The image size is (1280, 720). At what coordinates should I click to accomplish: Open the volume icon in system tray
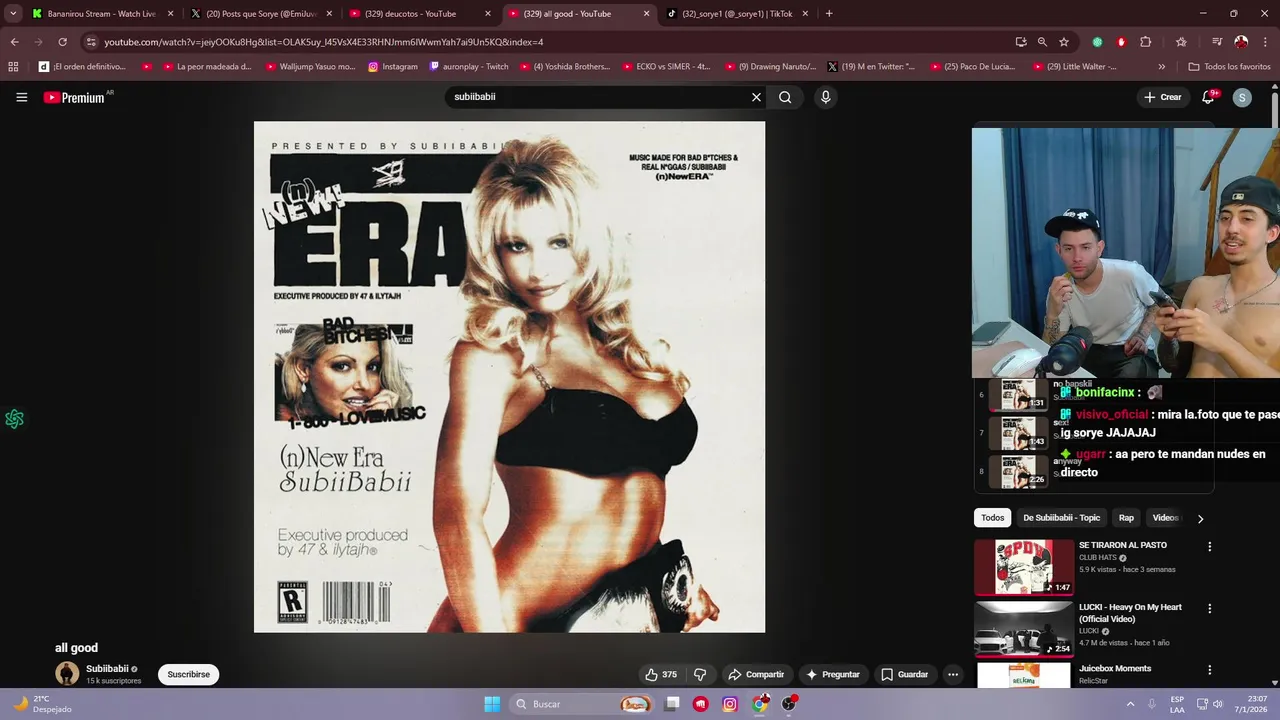pyautogui.click(x=1217, y=704)
